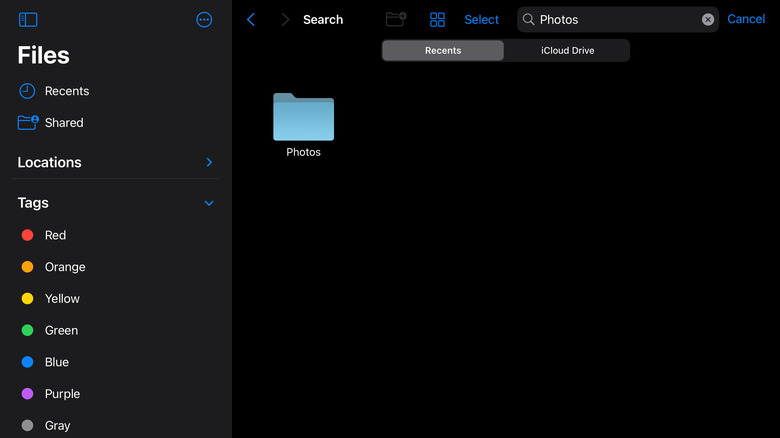
Task: Collapse the Tags section
Action: (209, 203)
